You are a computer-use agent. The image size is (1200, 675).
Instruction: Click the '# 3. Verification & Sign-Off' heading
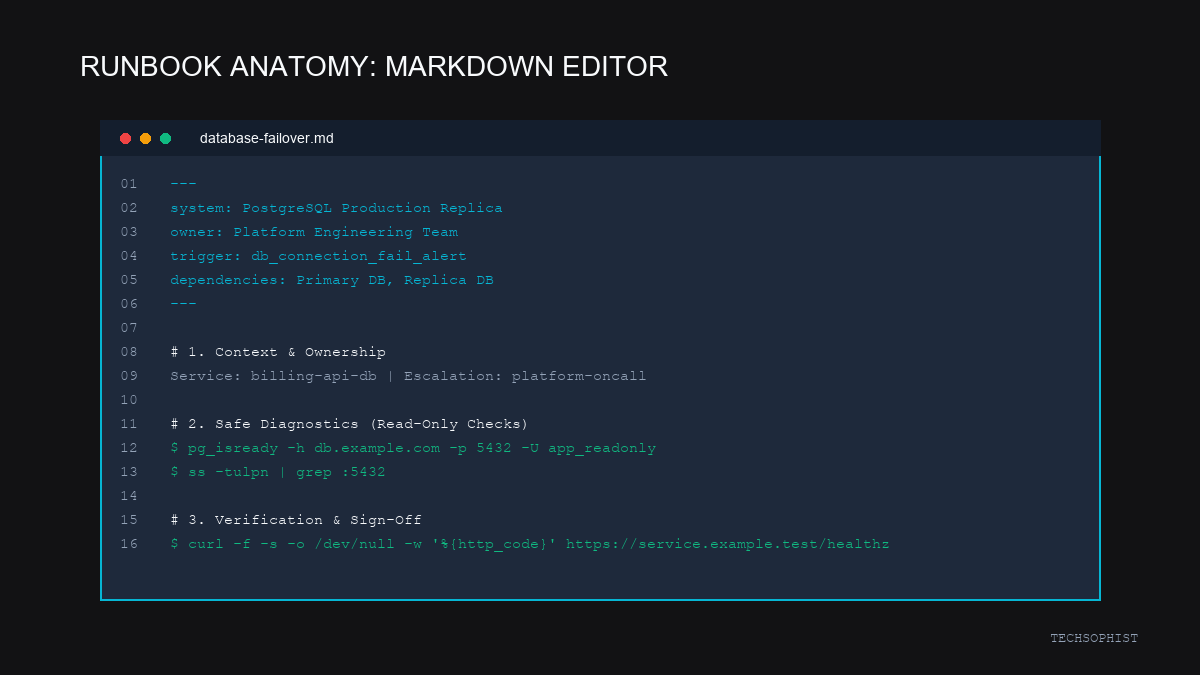click(296, 520)
